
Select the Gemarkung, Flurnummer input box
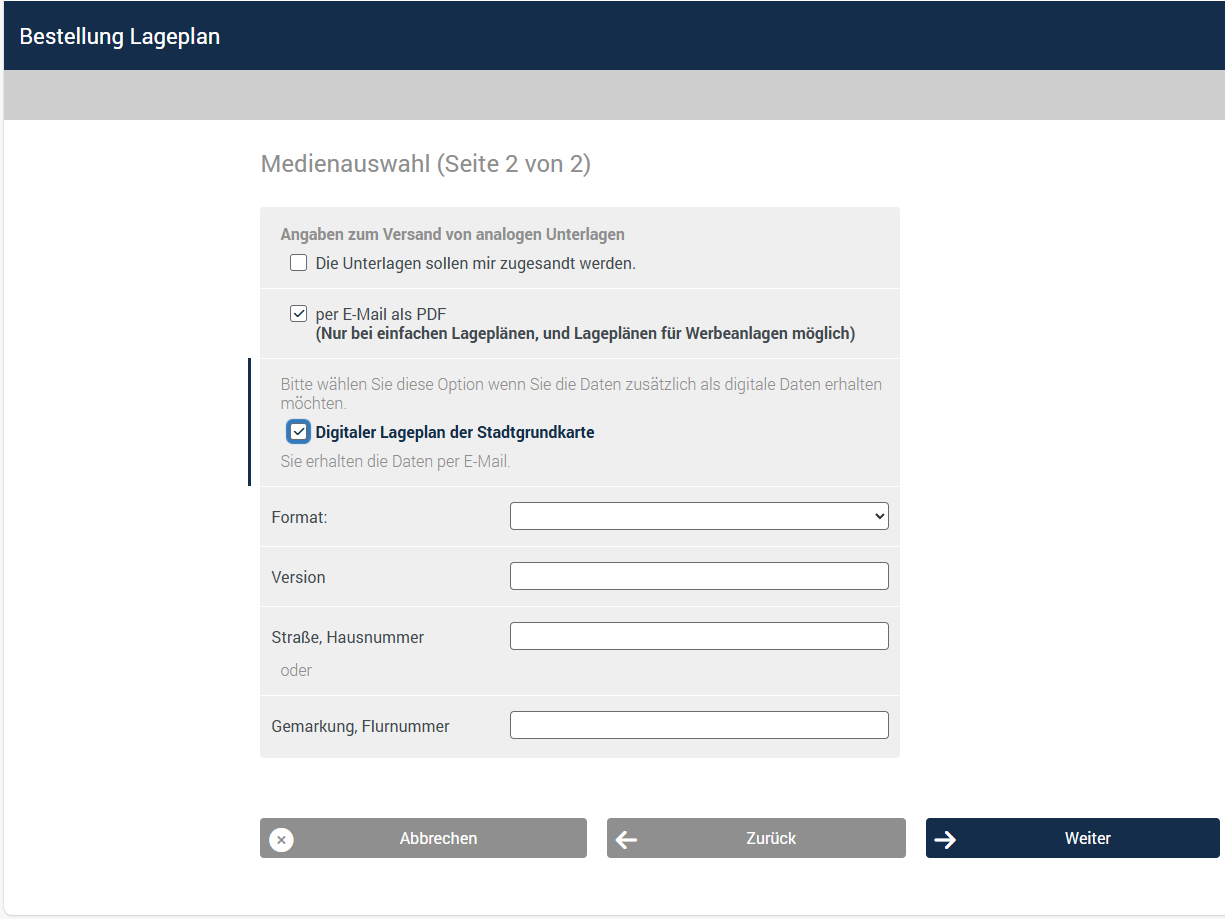tap(698, 725)
